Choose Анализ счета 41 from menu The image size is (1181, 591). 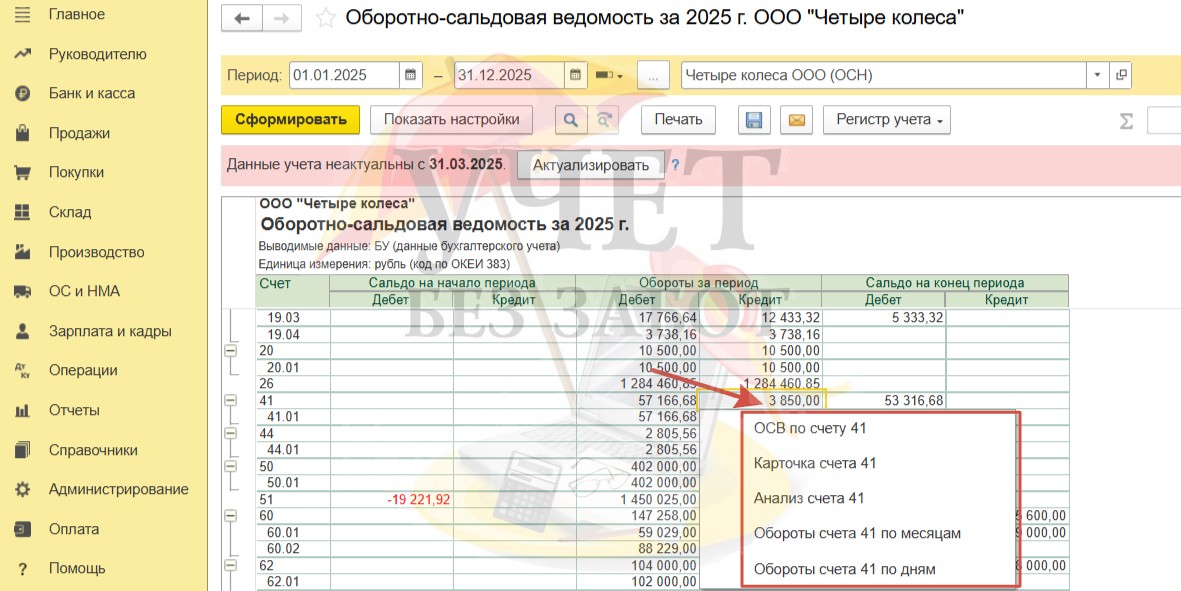point(809,498)
